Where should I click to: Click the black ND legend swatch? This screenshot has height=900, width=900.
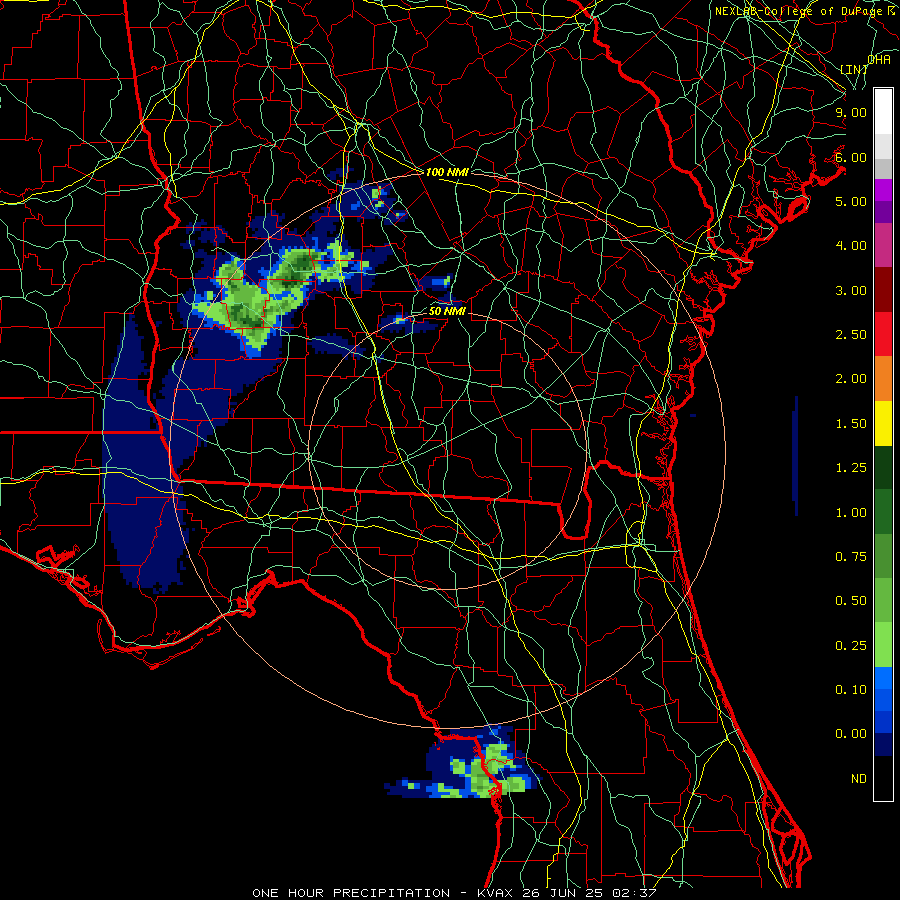(x=883, y=778)
